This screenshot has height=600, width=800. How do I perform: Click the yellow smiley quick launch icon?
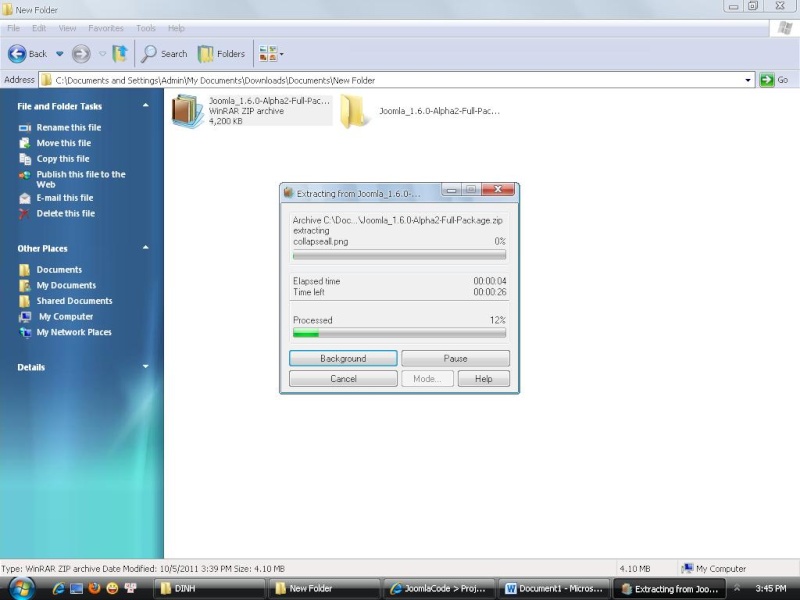tap(112, 589)
